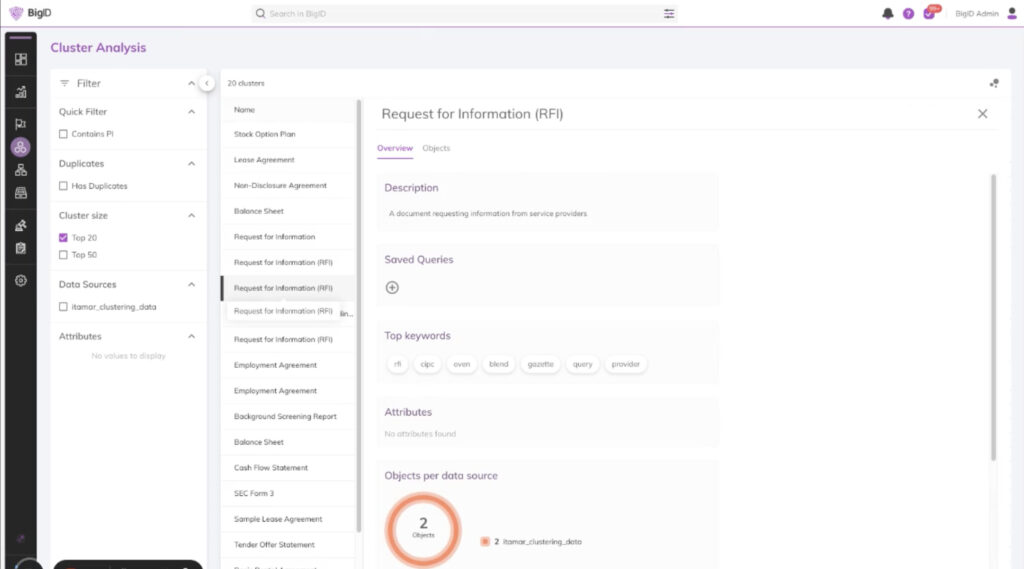Screen dimensions: 1024x569
Task: Open the dashboard icon in sidebar
Action: pyautogui.click(x=21, y=59)
